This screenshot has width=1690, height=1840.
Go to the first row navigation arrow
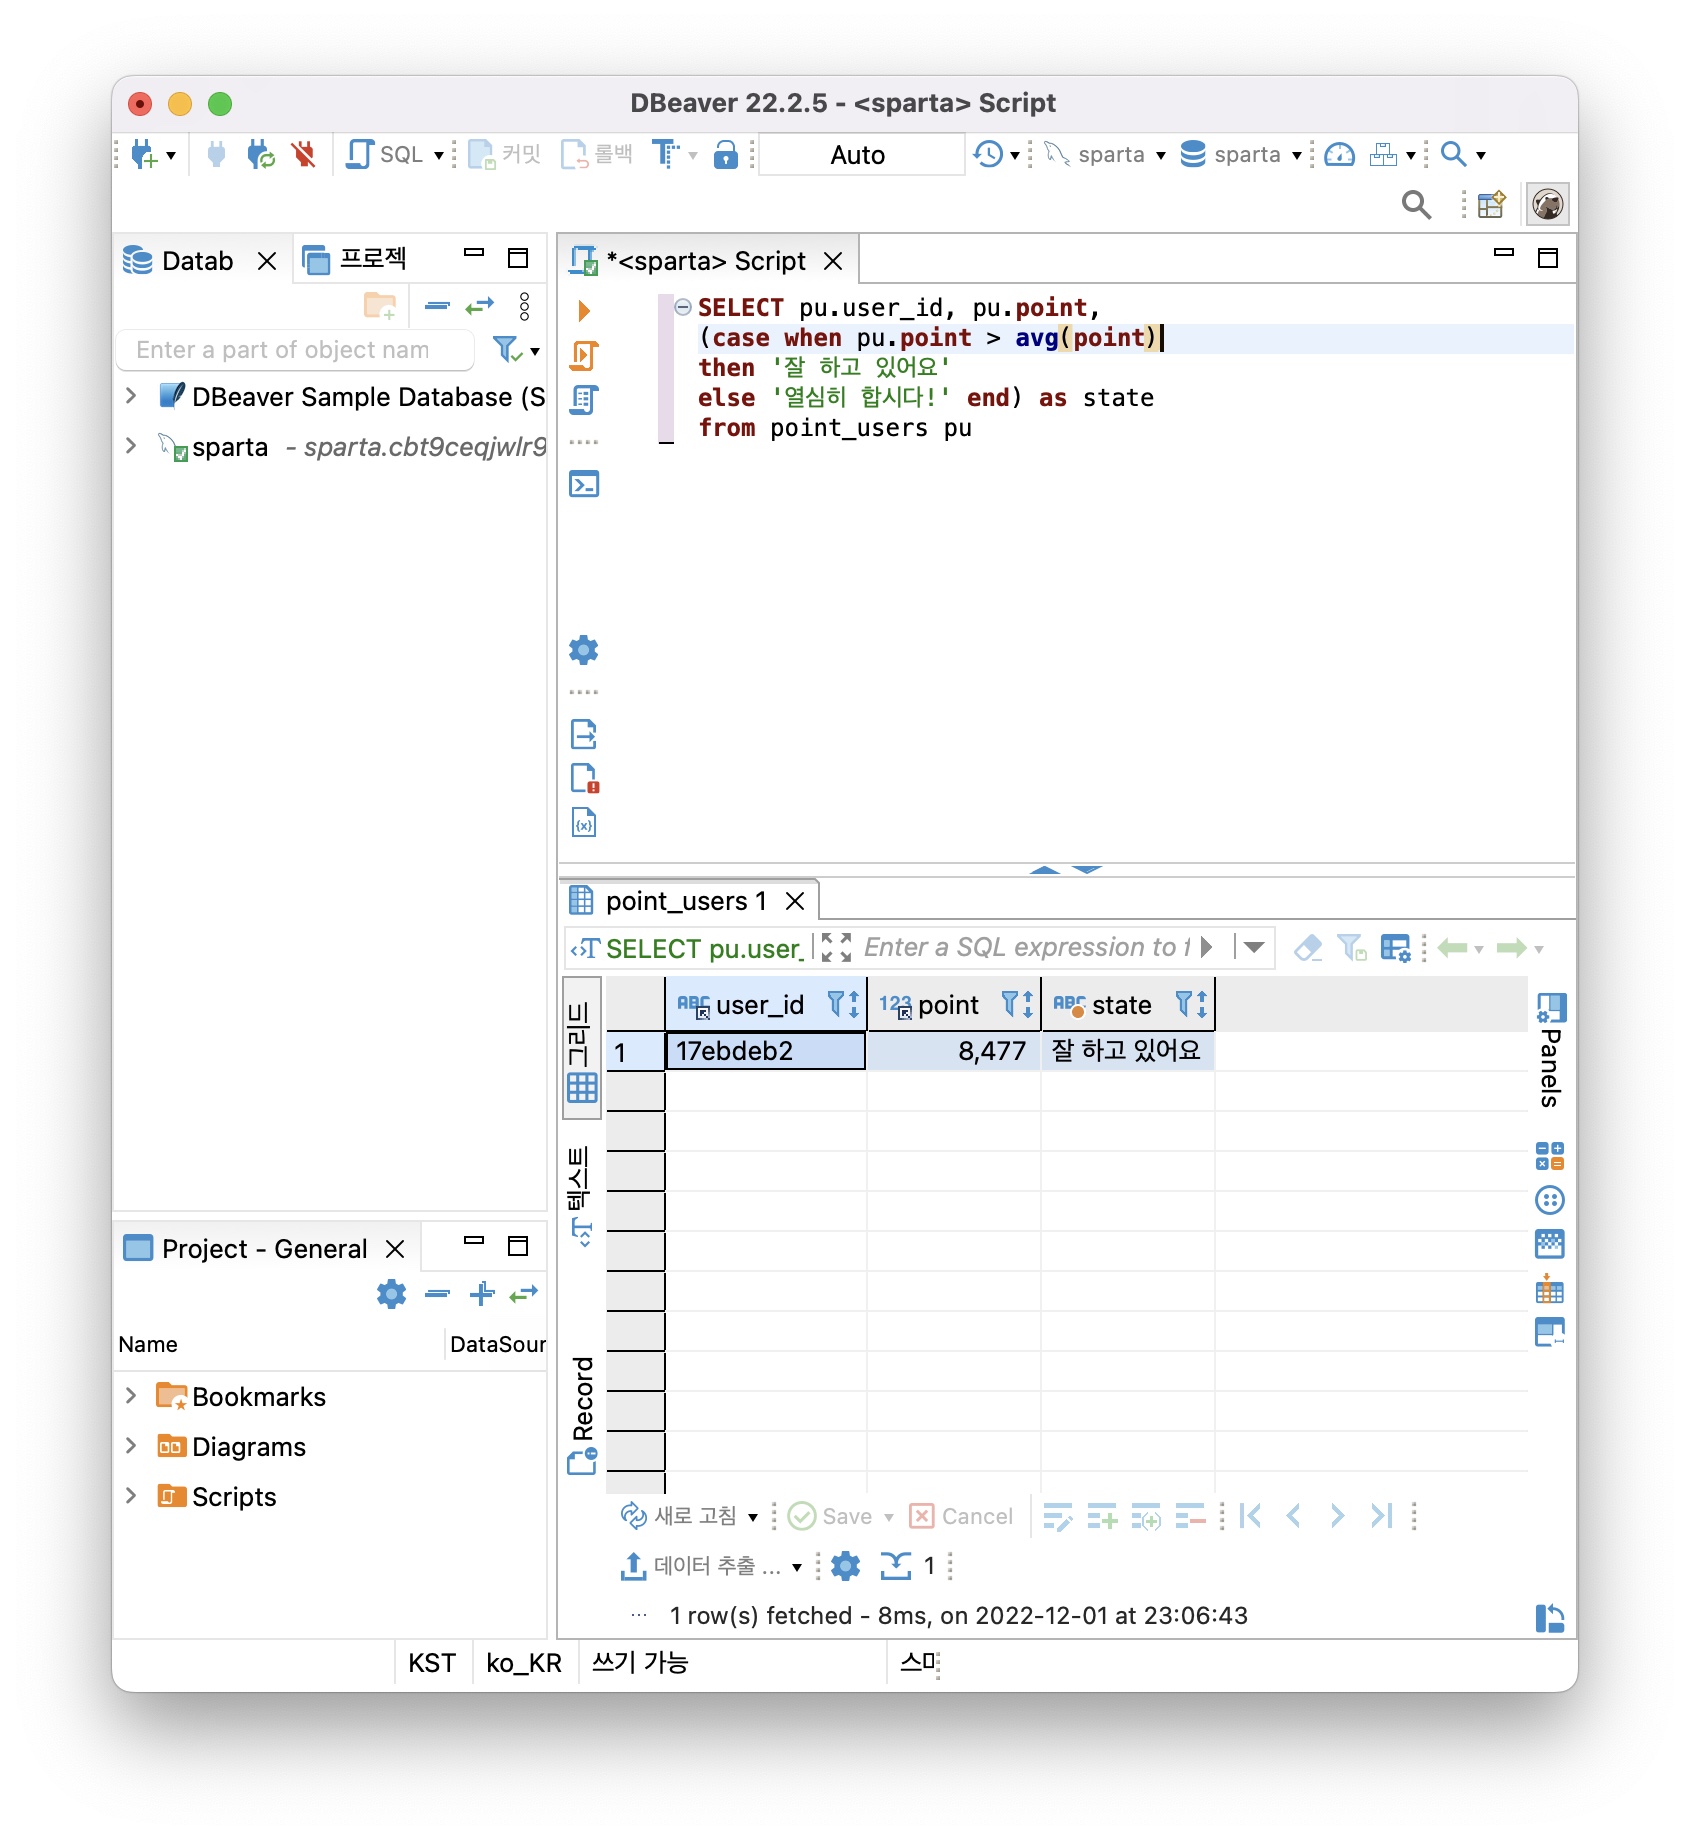pos(1250,1516)
